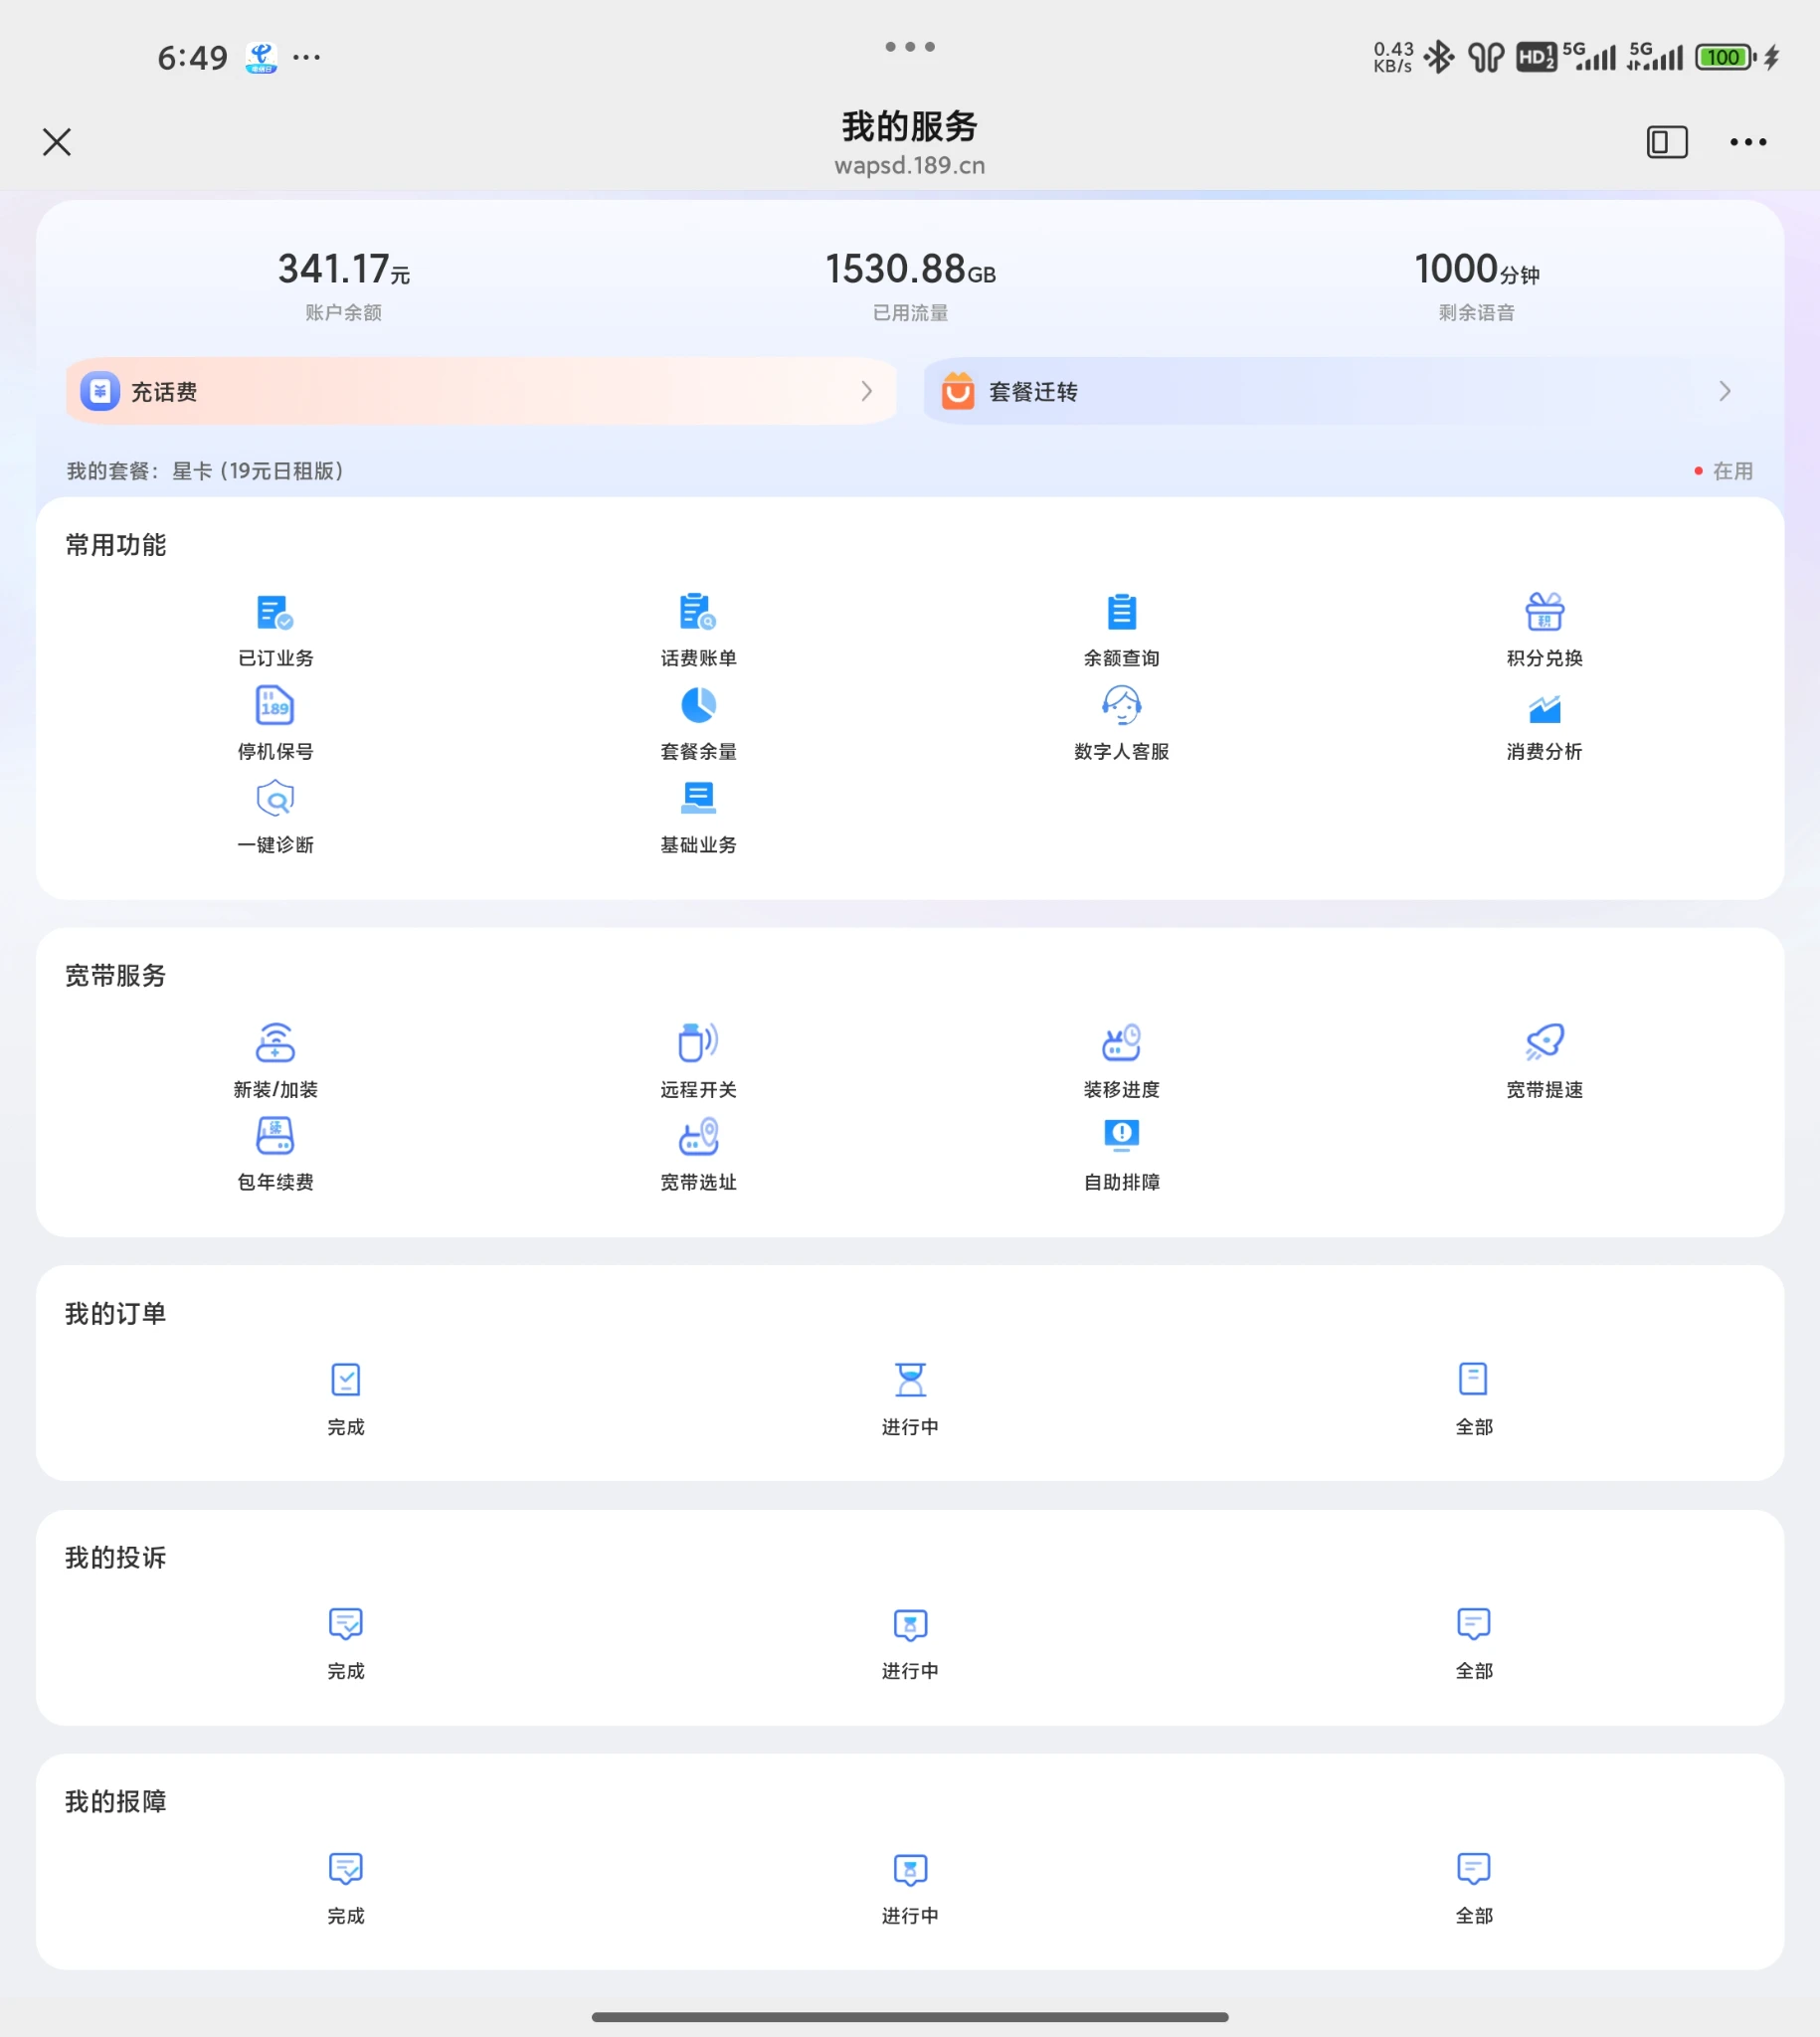Open 积分兑换 points redemption gift icon
1820x2037 pixels.
click(x=1544, y=612)
